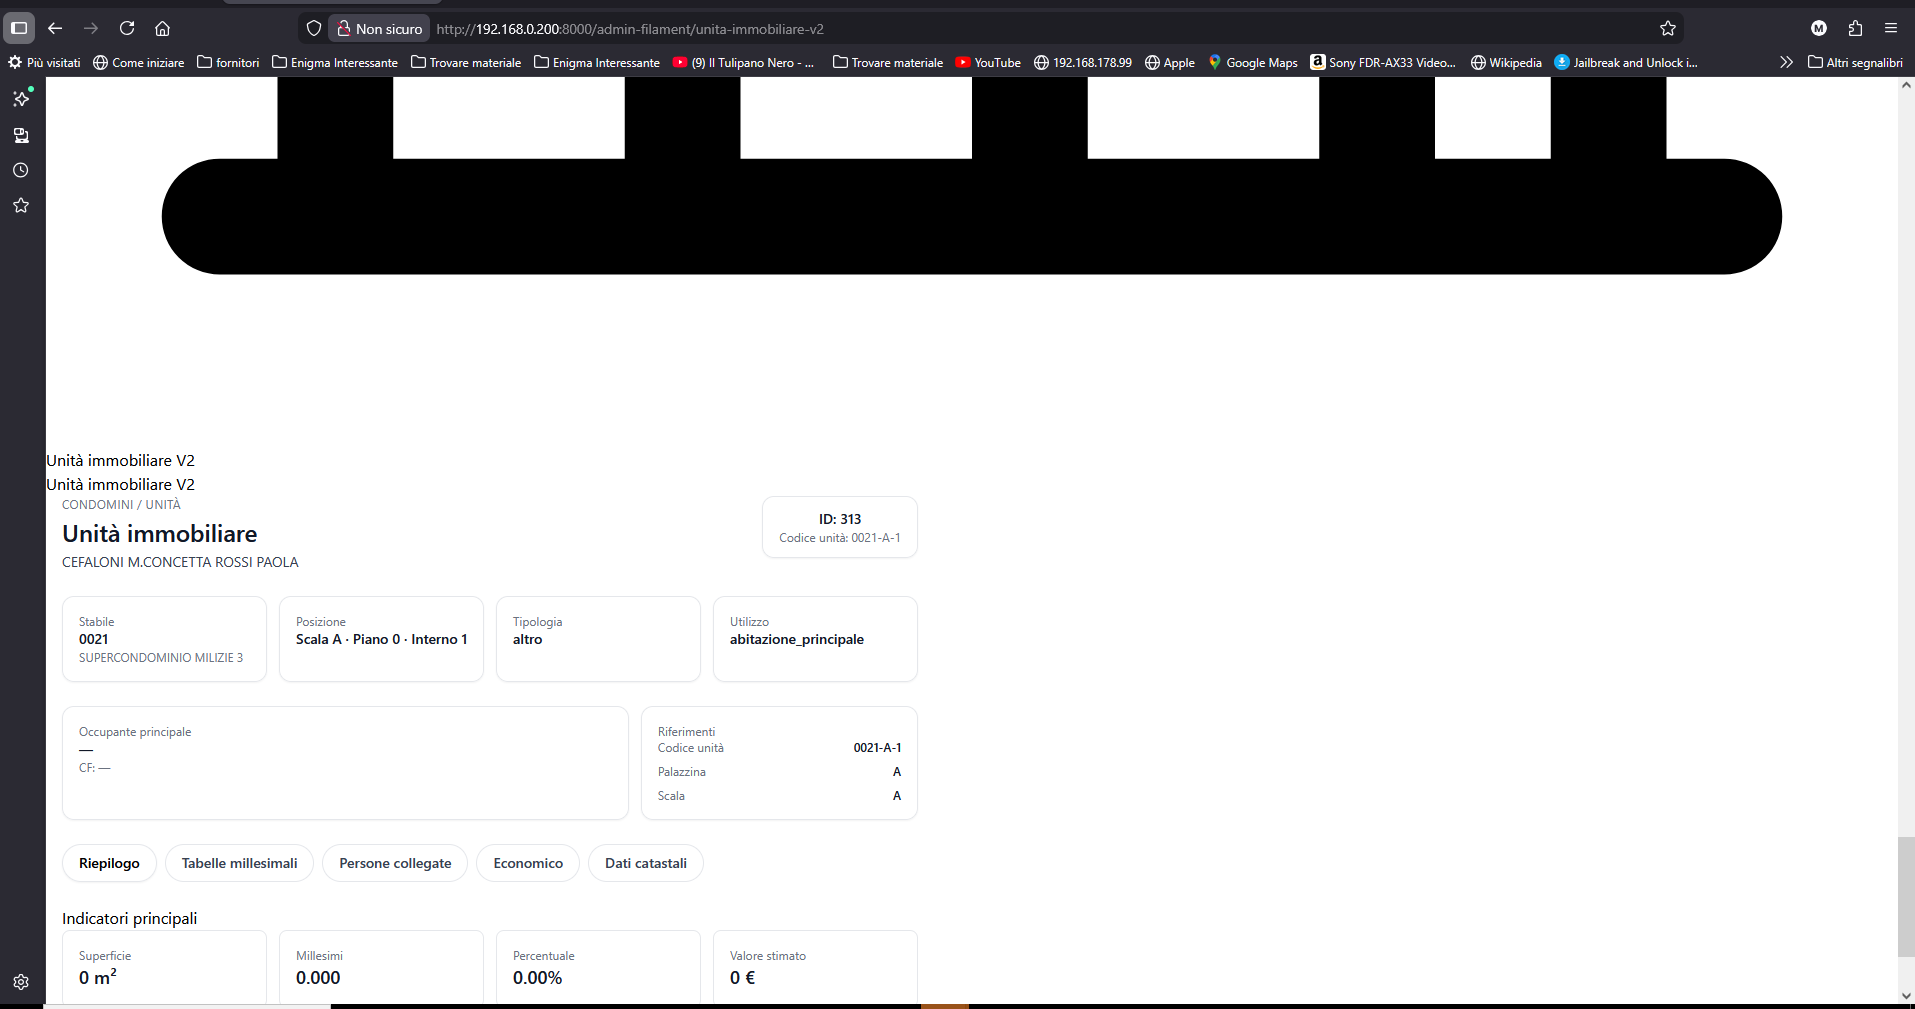1915x1009 pixels.
Task: Switch to the Tabelle millesimali tab
Action: tap(239, 863)
